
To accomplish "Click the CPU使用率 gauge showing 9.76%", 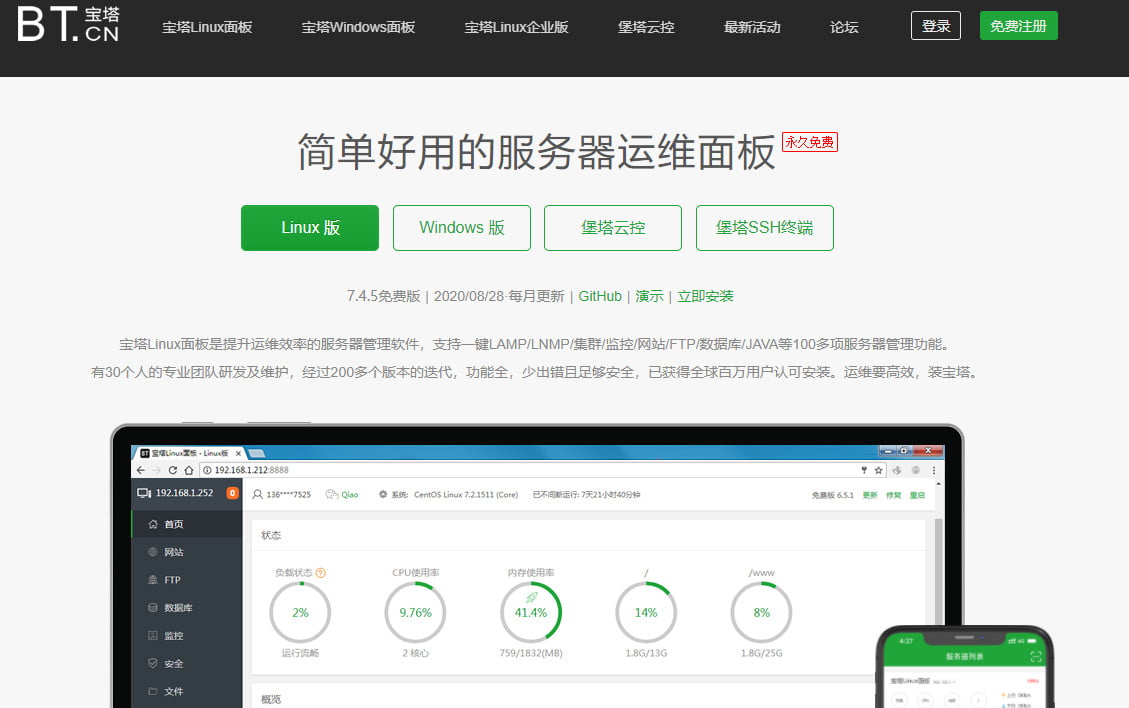I will (415, 612).
